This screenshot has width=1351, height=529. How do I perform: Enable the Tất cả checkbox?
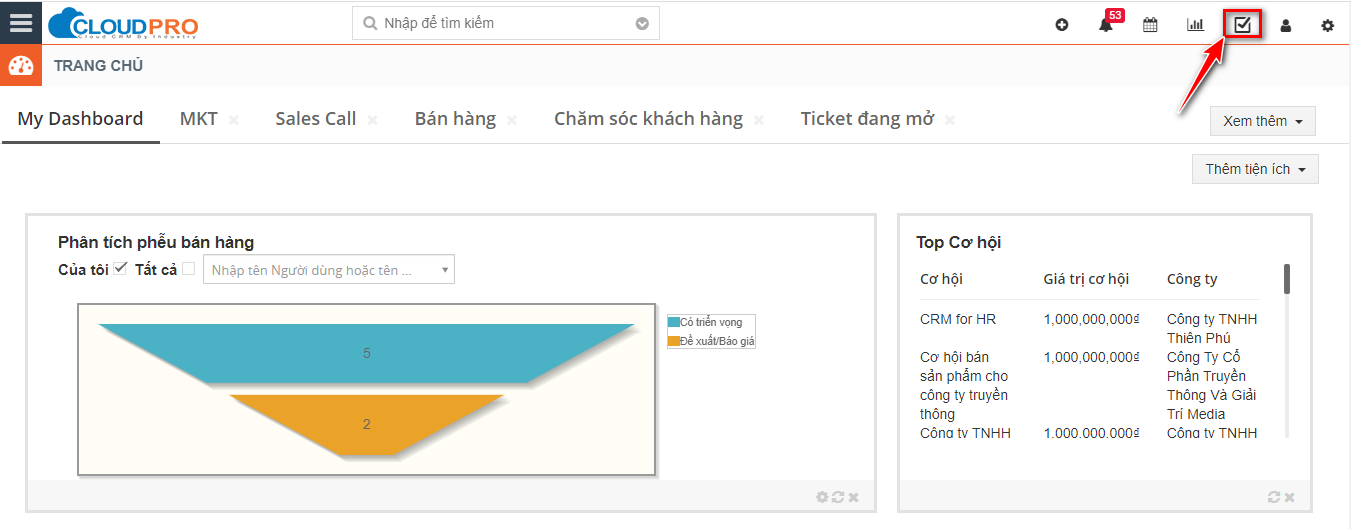coord(188,268)
